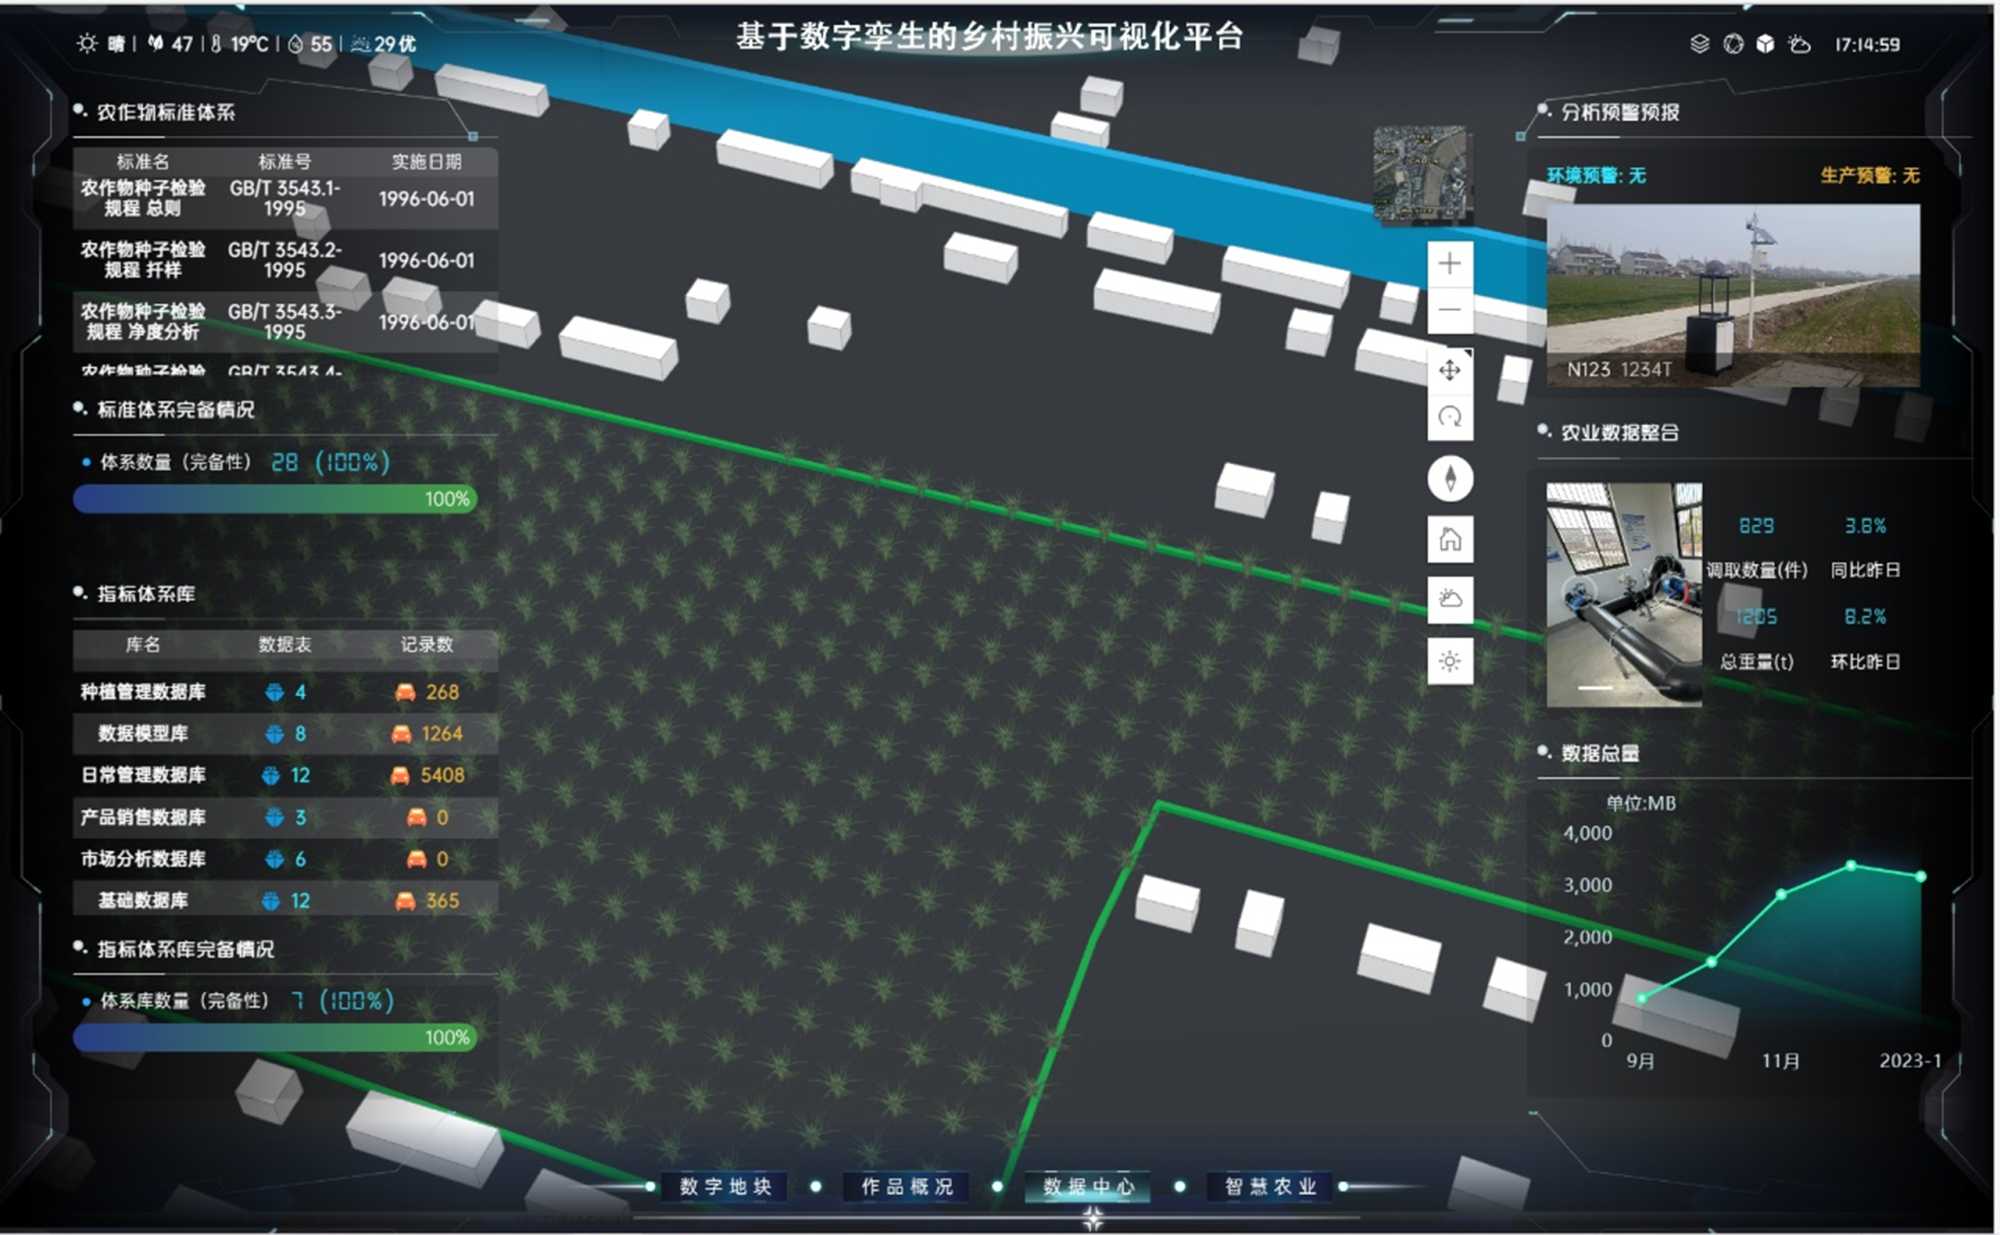Viewport: 2000px width, 1235px height.
Task: Return to home view icon
Action: point(1449,539)
